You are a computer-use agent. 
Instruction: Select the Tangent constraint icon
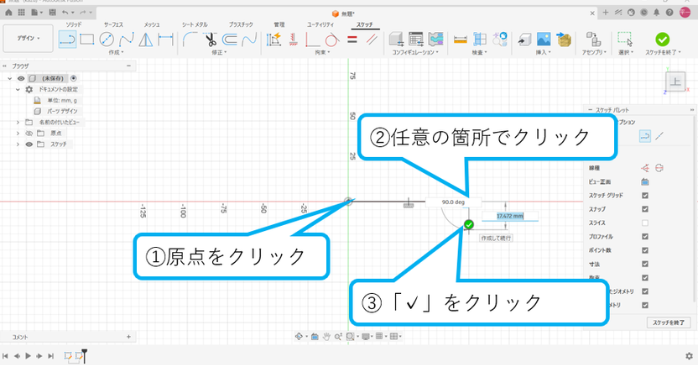pyautogui.click(x=332, y=40)
